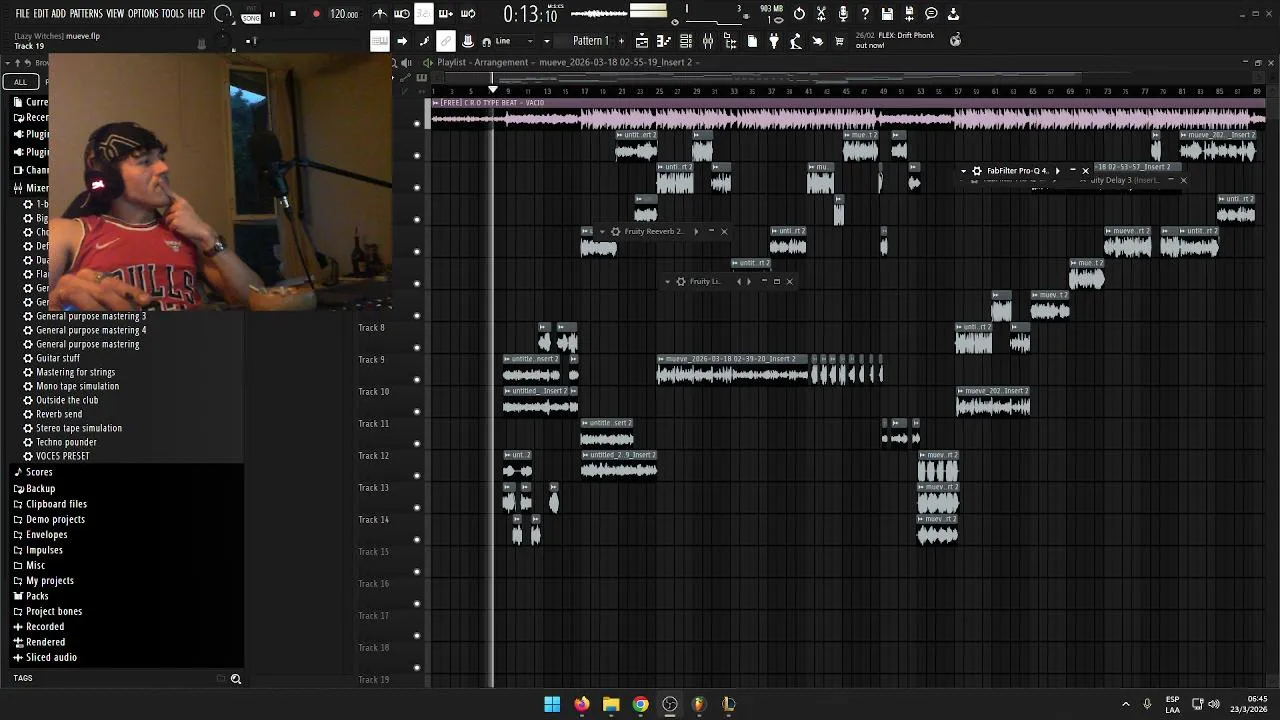Open the playlist view icon
Screen dimensions: 1280x720
pyautogui.click(x=642, y=41)
